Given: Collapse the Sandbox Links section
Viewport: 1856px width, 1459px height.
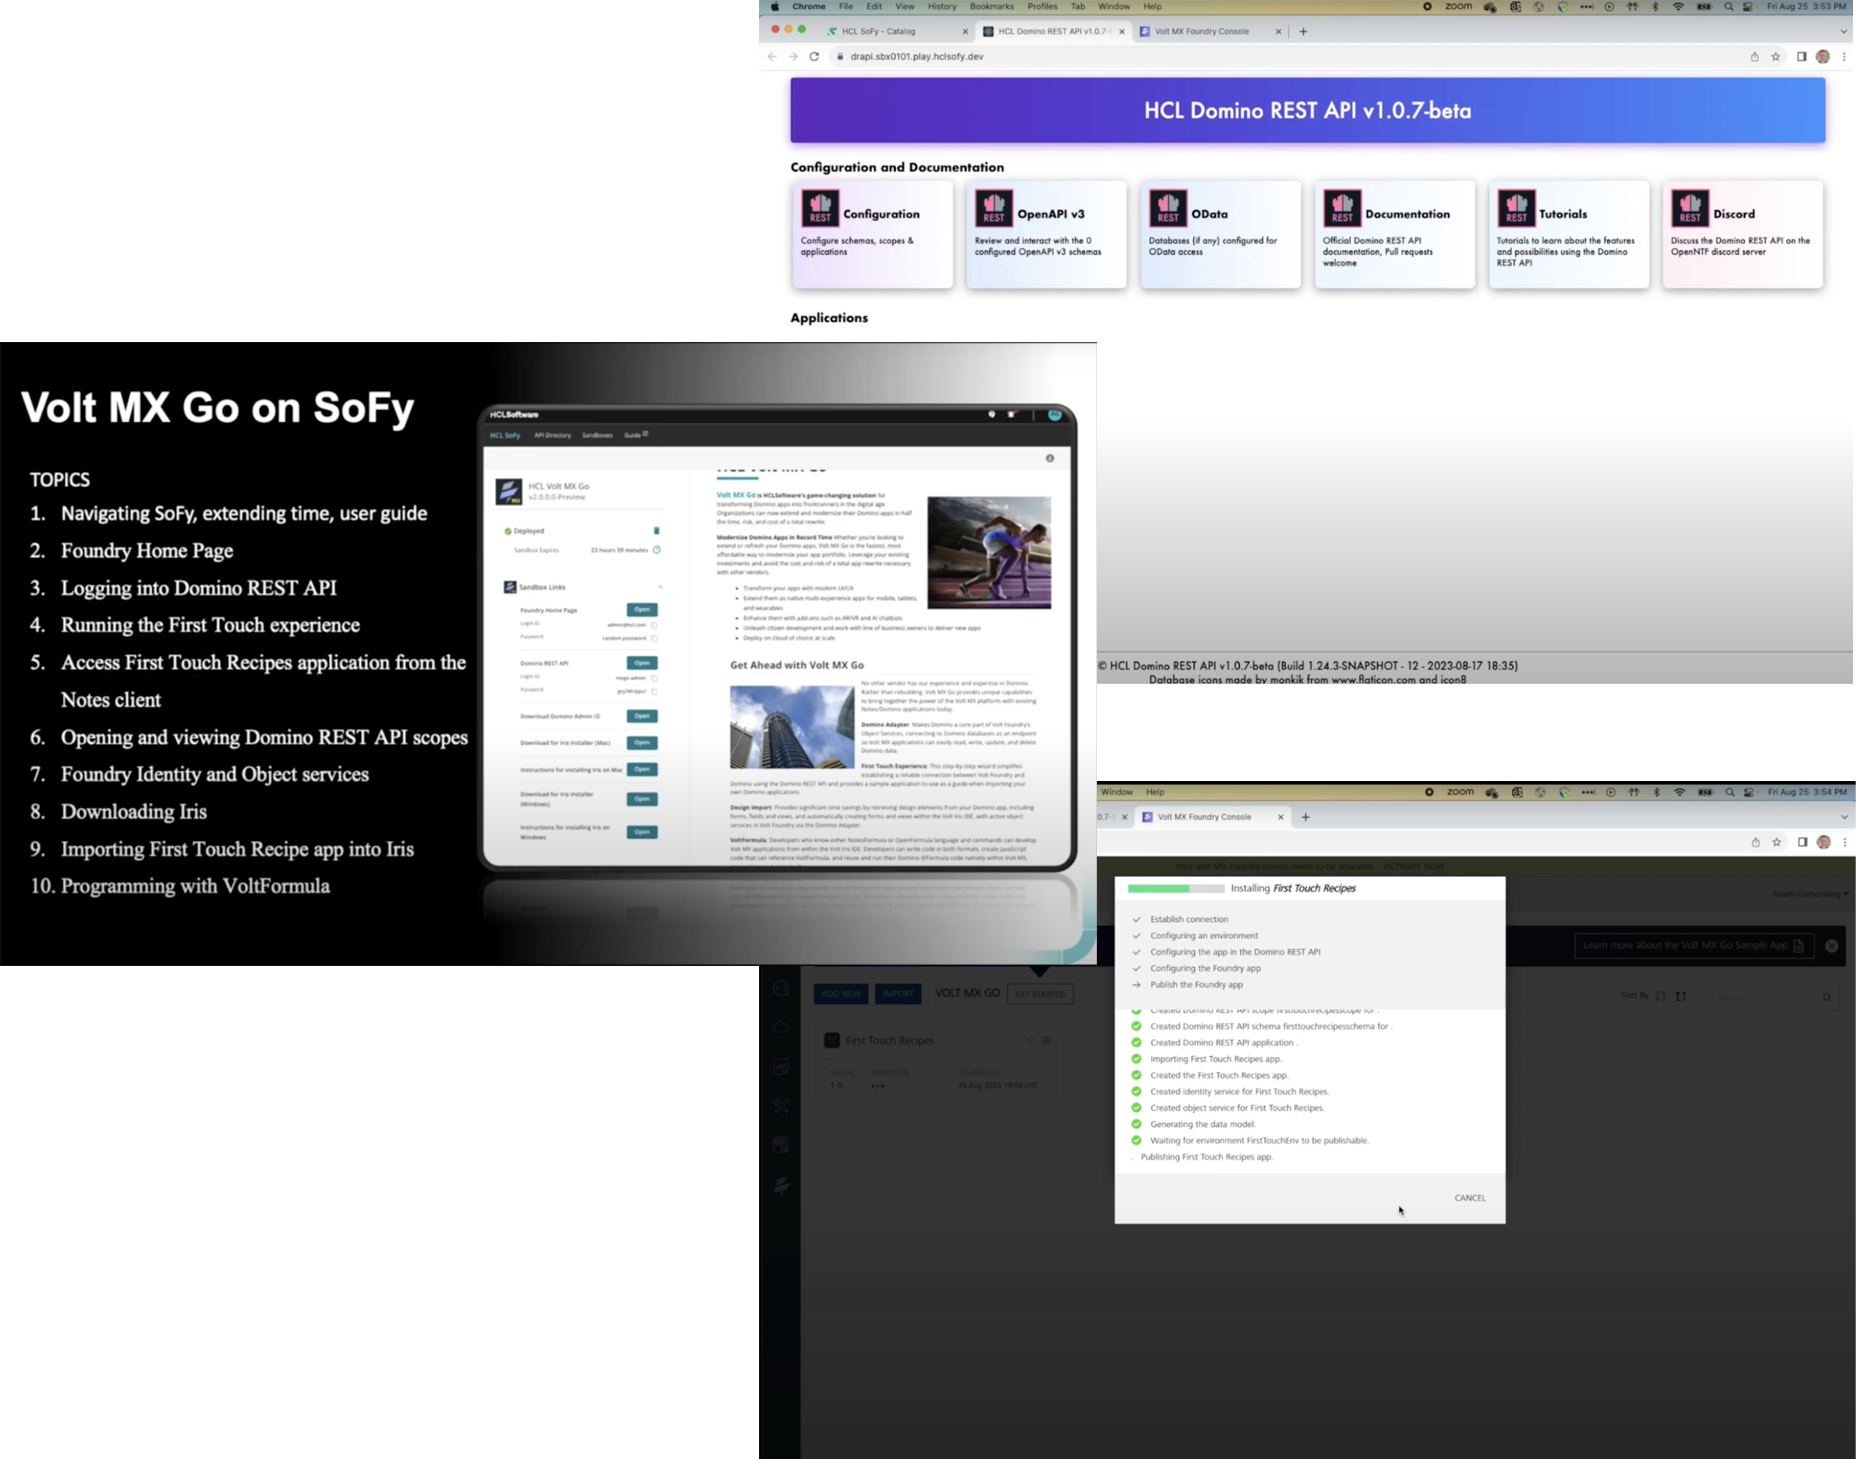Looking at the screenshot, I should point(660,587).
